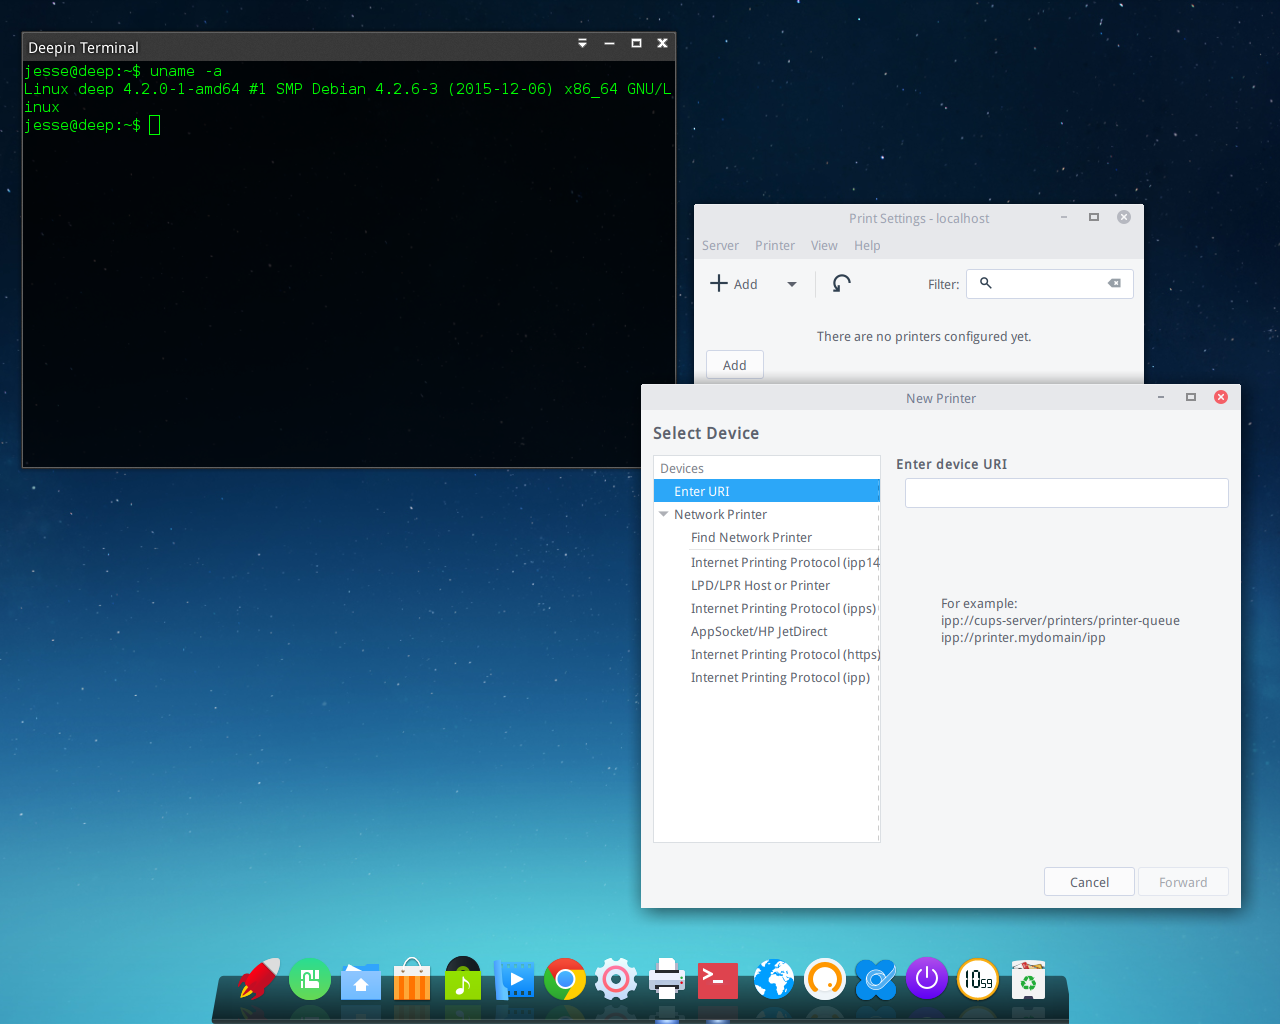Collapse the Network Printer tree node
The width and height of the screenshot is (1280, 1024).
(x=664, y=514)
